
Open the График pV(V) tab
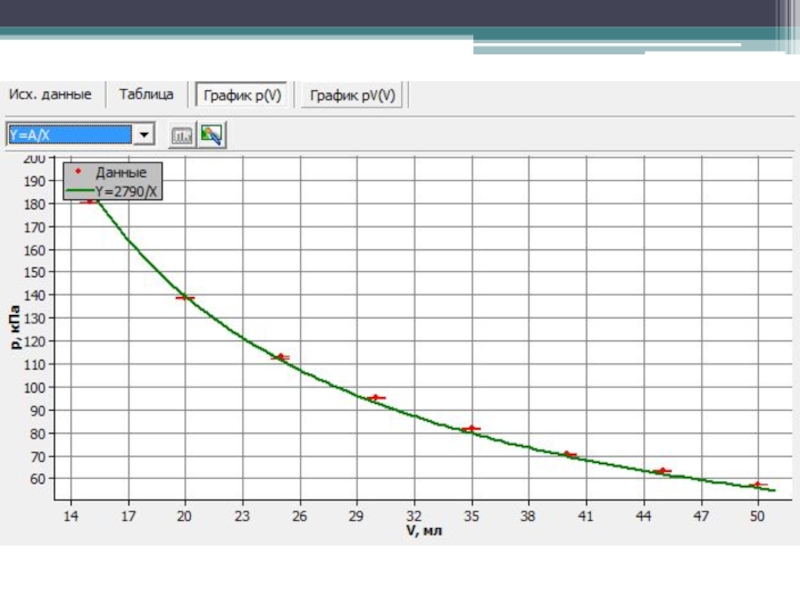[x=352, y=96]
